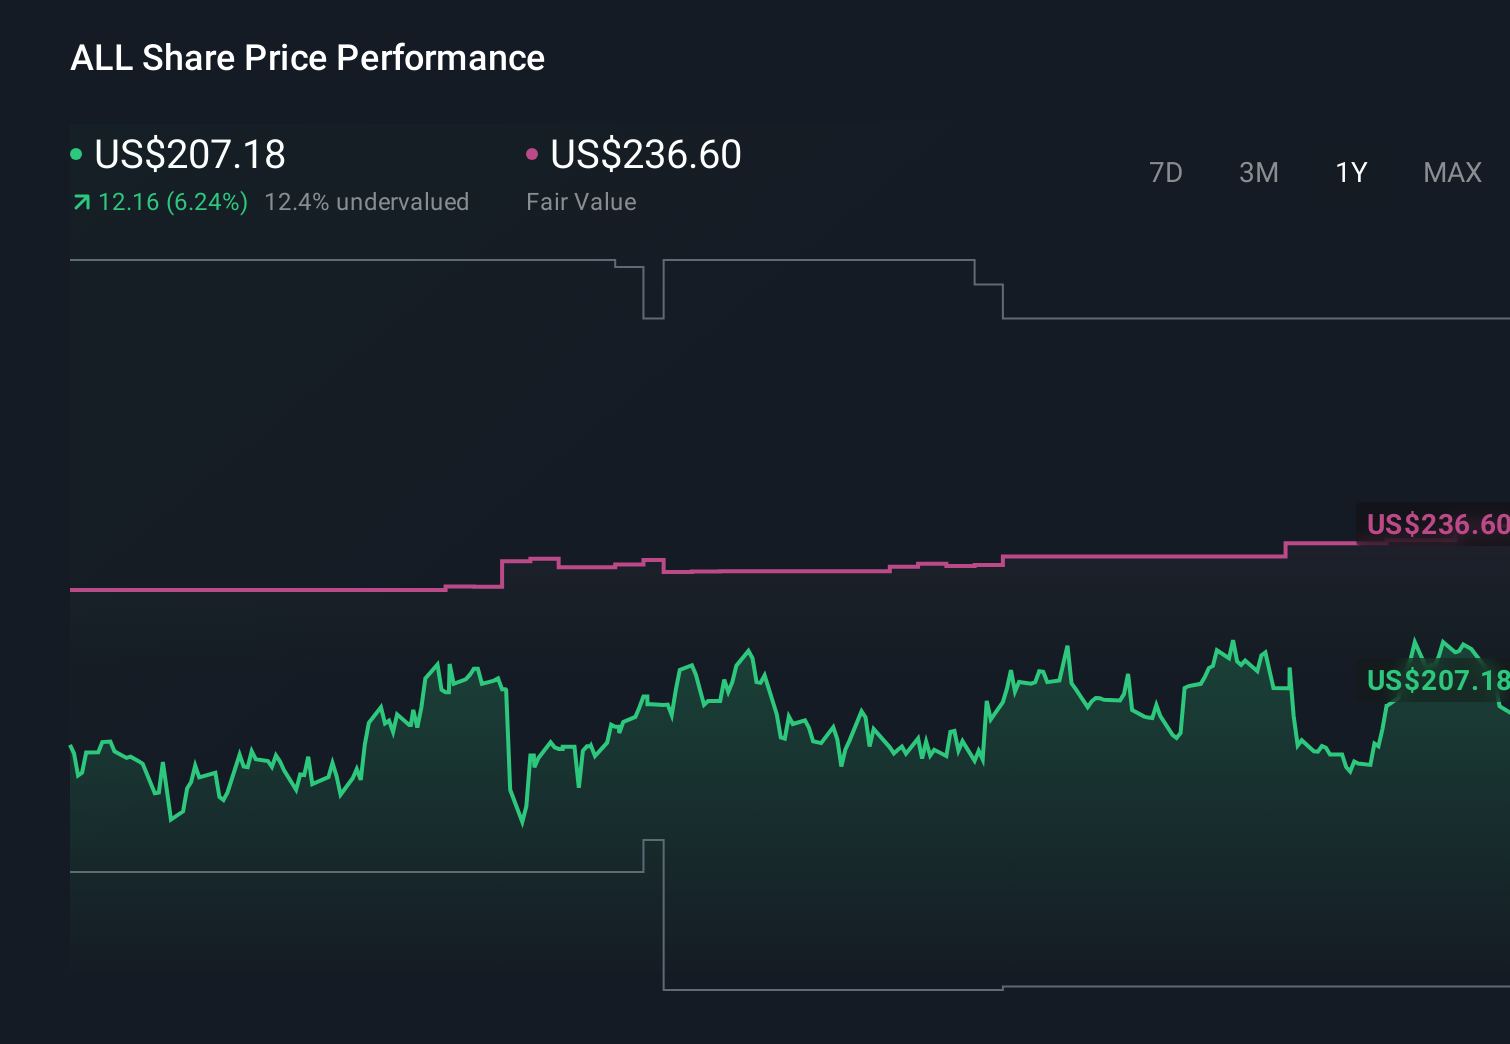Image resolution: width=1510 pixels, height=1044 pixels.
Task: Click the upward trend arrow icon
Action: (80, 201)
